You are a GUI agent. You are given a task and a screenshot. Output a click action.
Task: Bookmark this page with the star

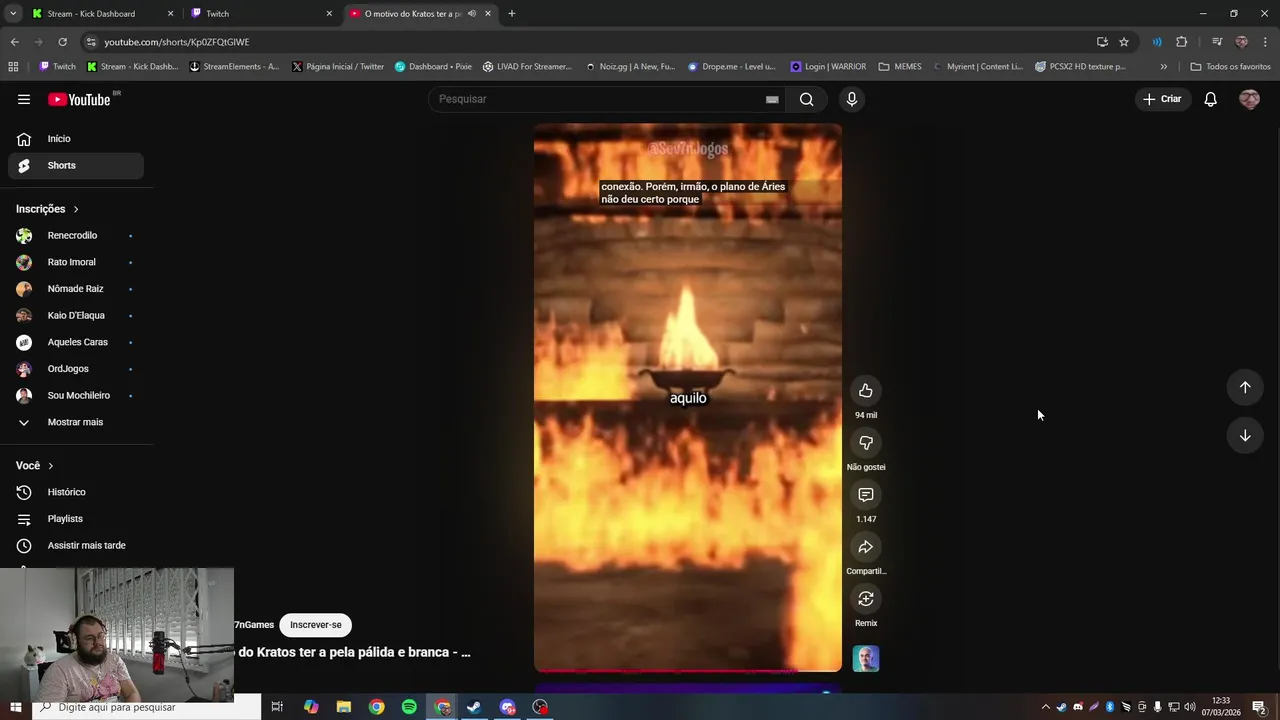tap(1124, 42)
